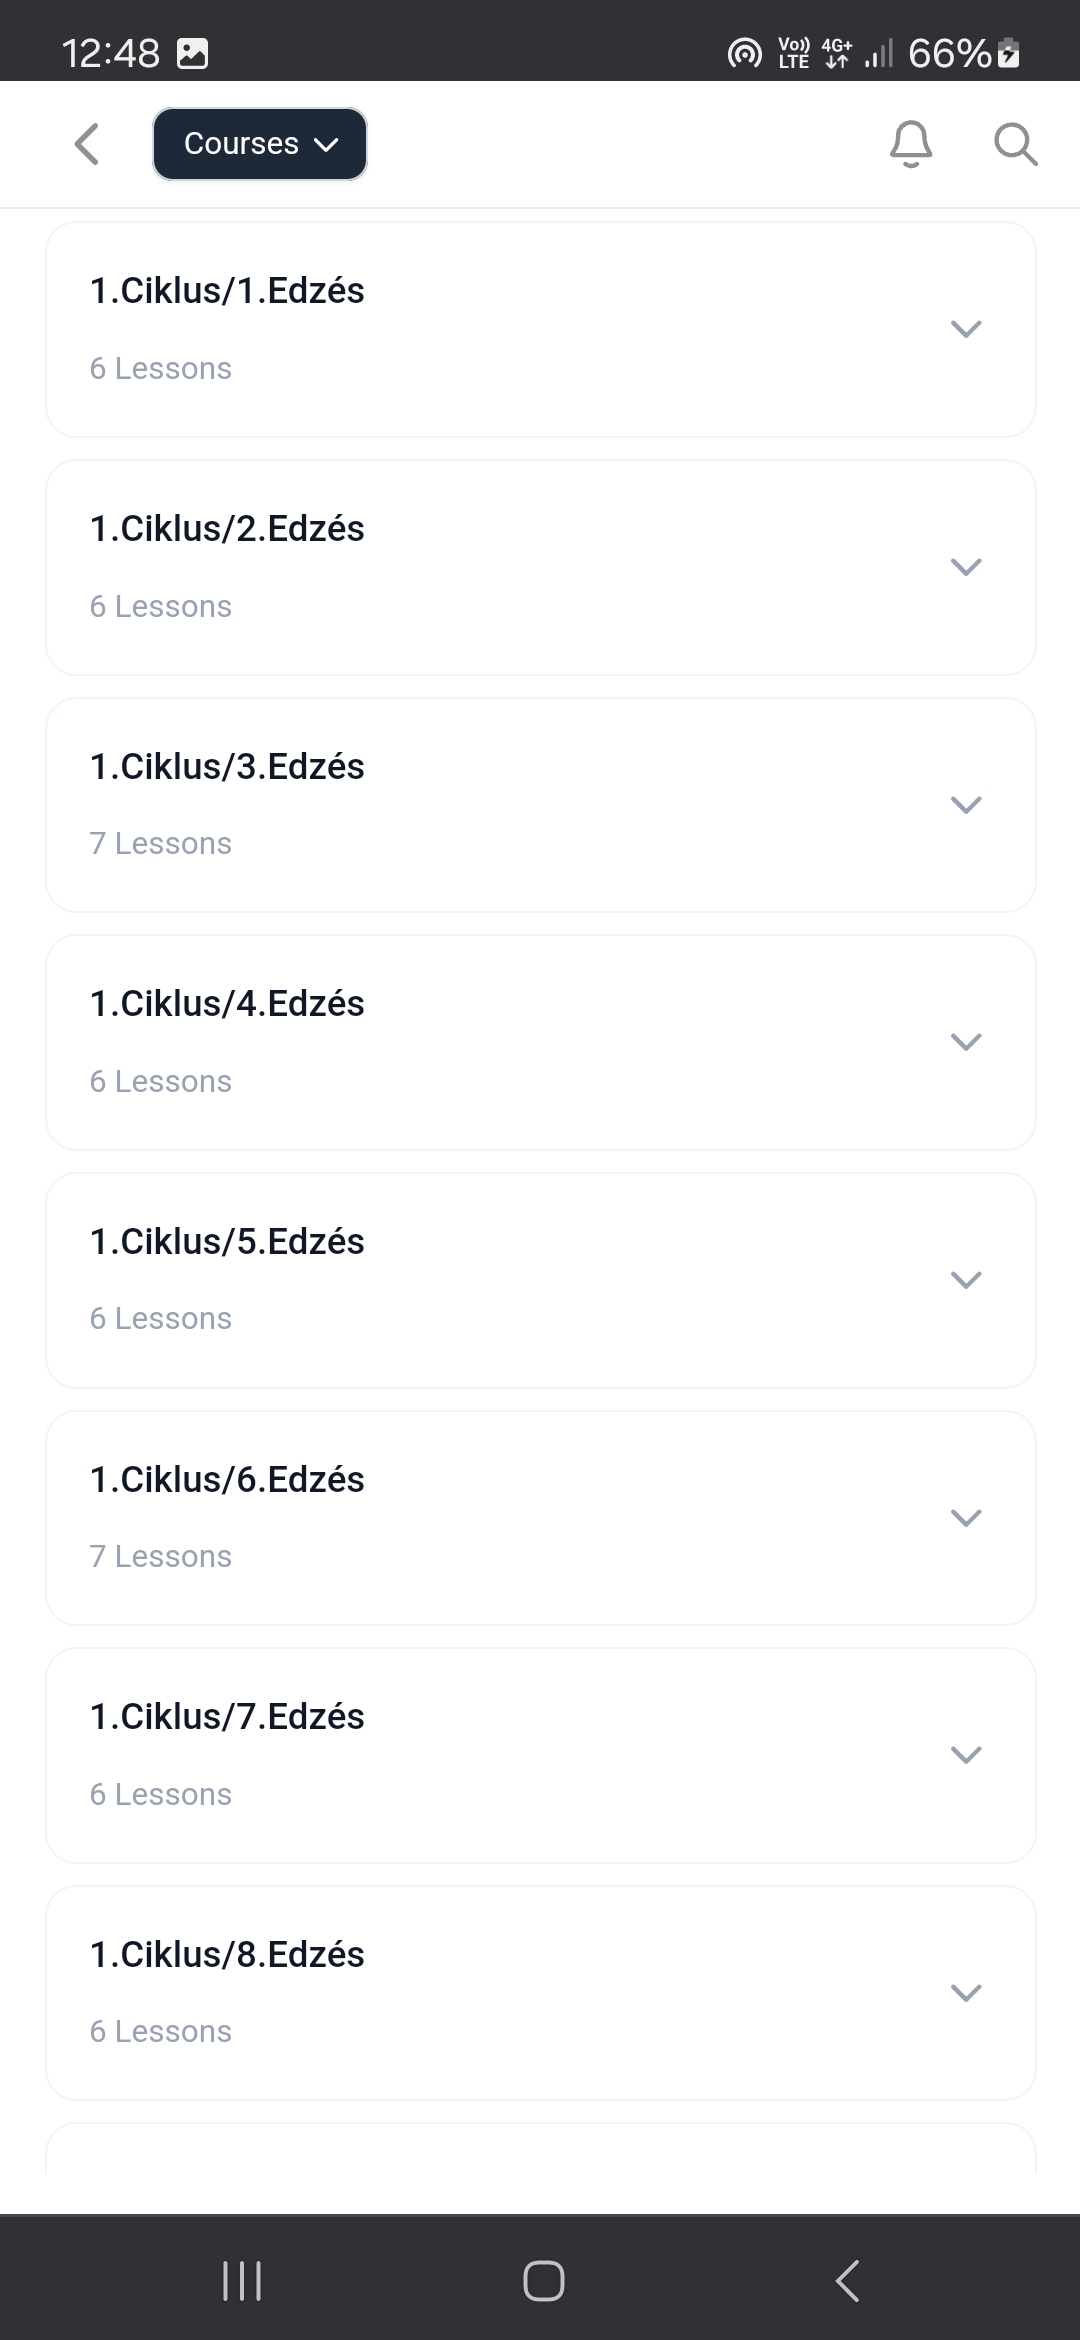
Task: Open the Courses dropdown menu
Action: [260, 144]
